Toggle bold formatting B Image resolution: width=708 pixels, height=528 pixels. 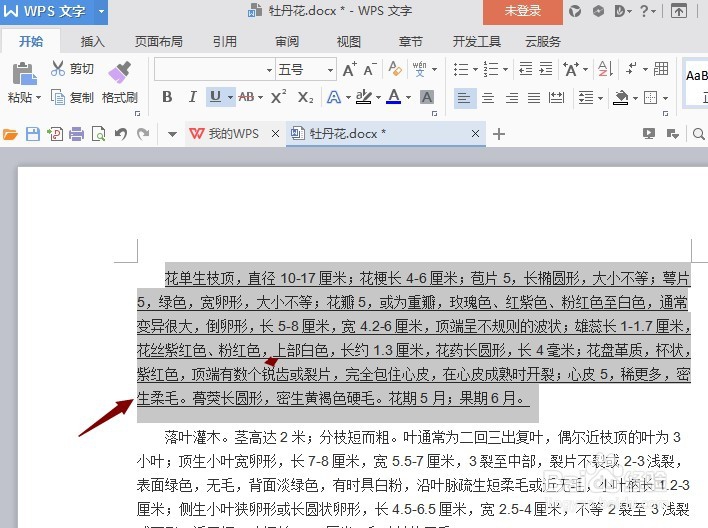(167, 97)
